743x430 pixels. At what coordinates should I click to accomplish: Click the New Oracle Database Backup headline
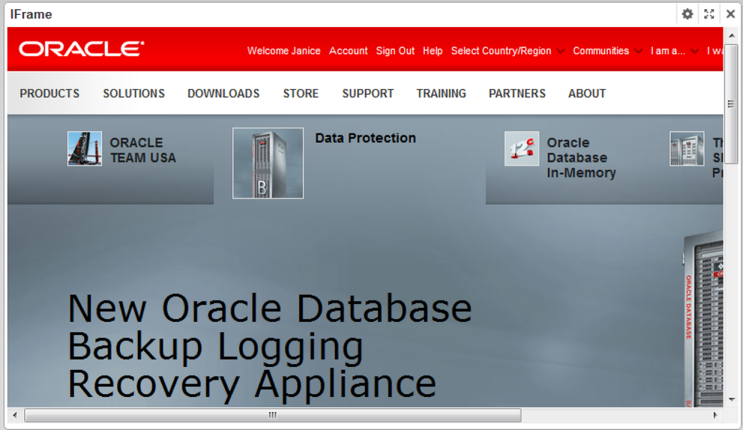[269, 346]
